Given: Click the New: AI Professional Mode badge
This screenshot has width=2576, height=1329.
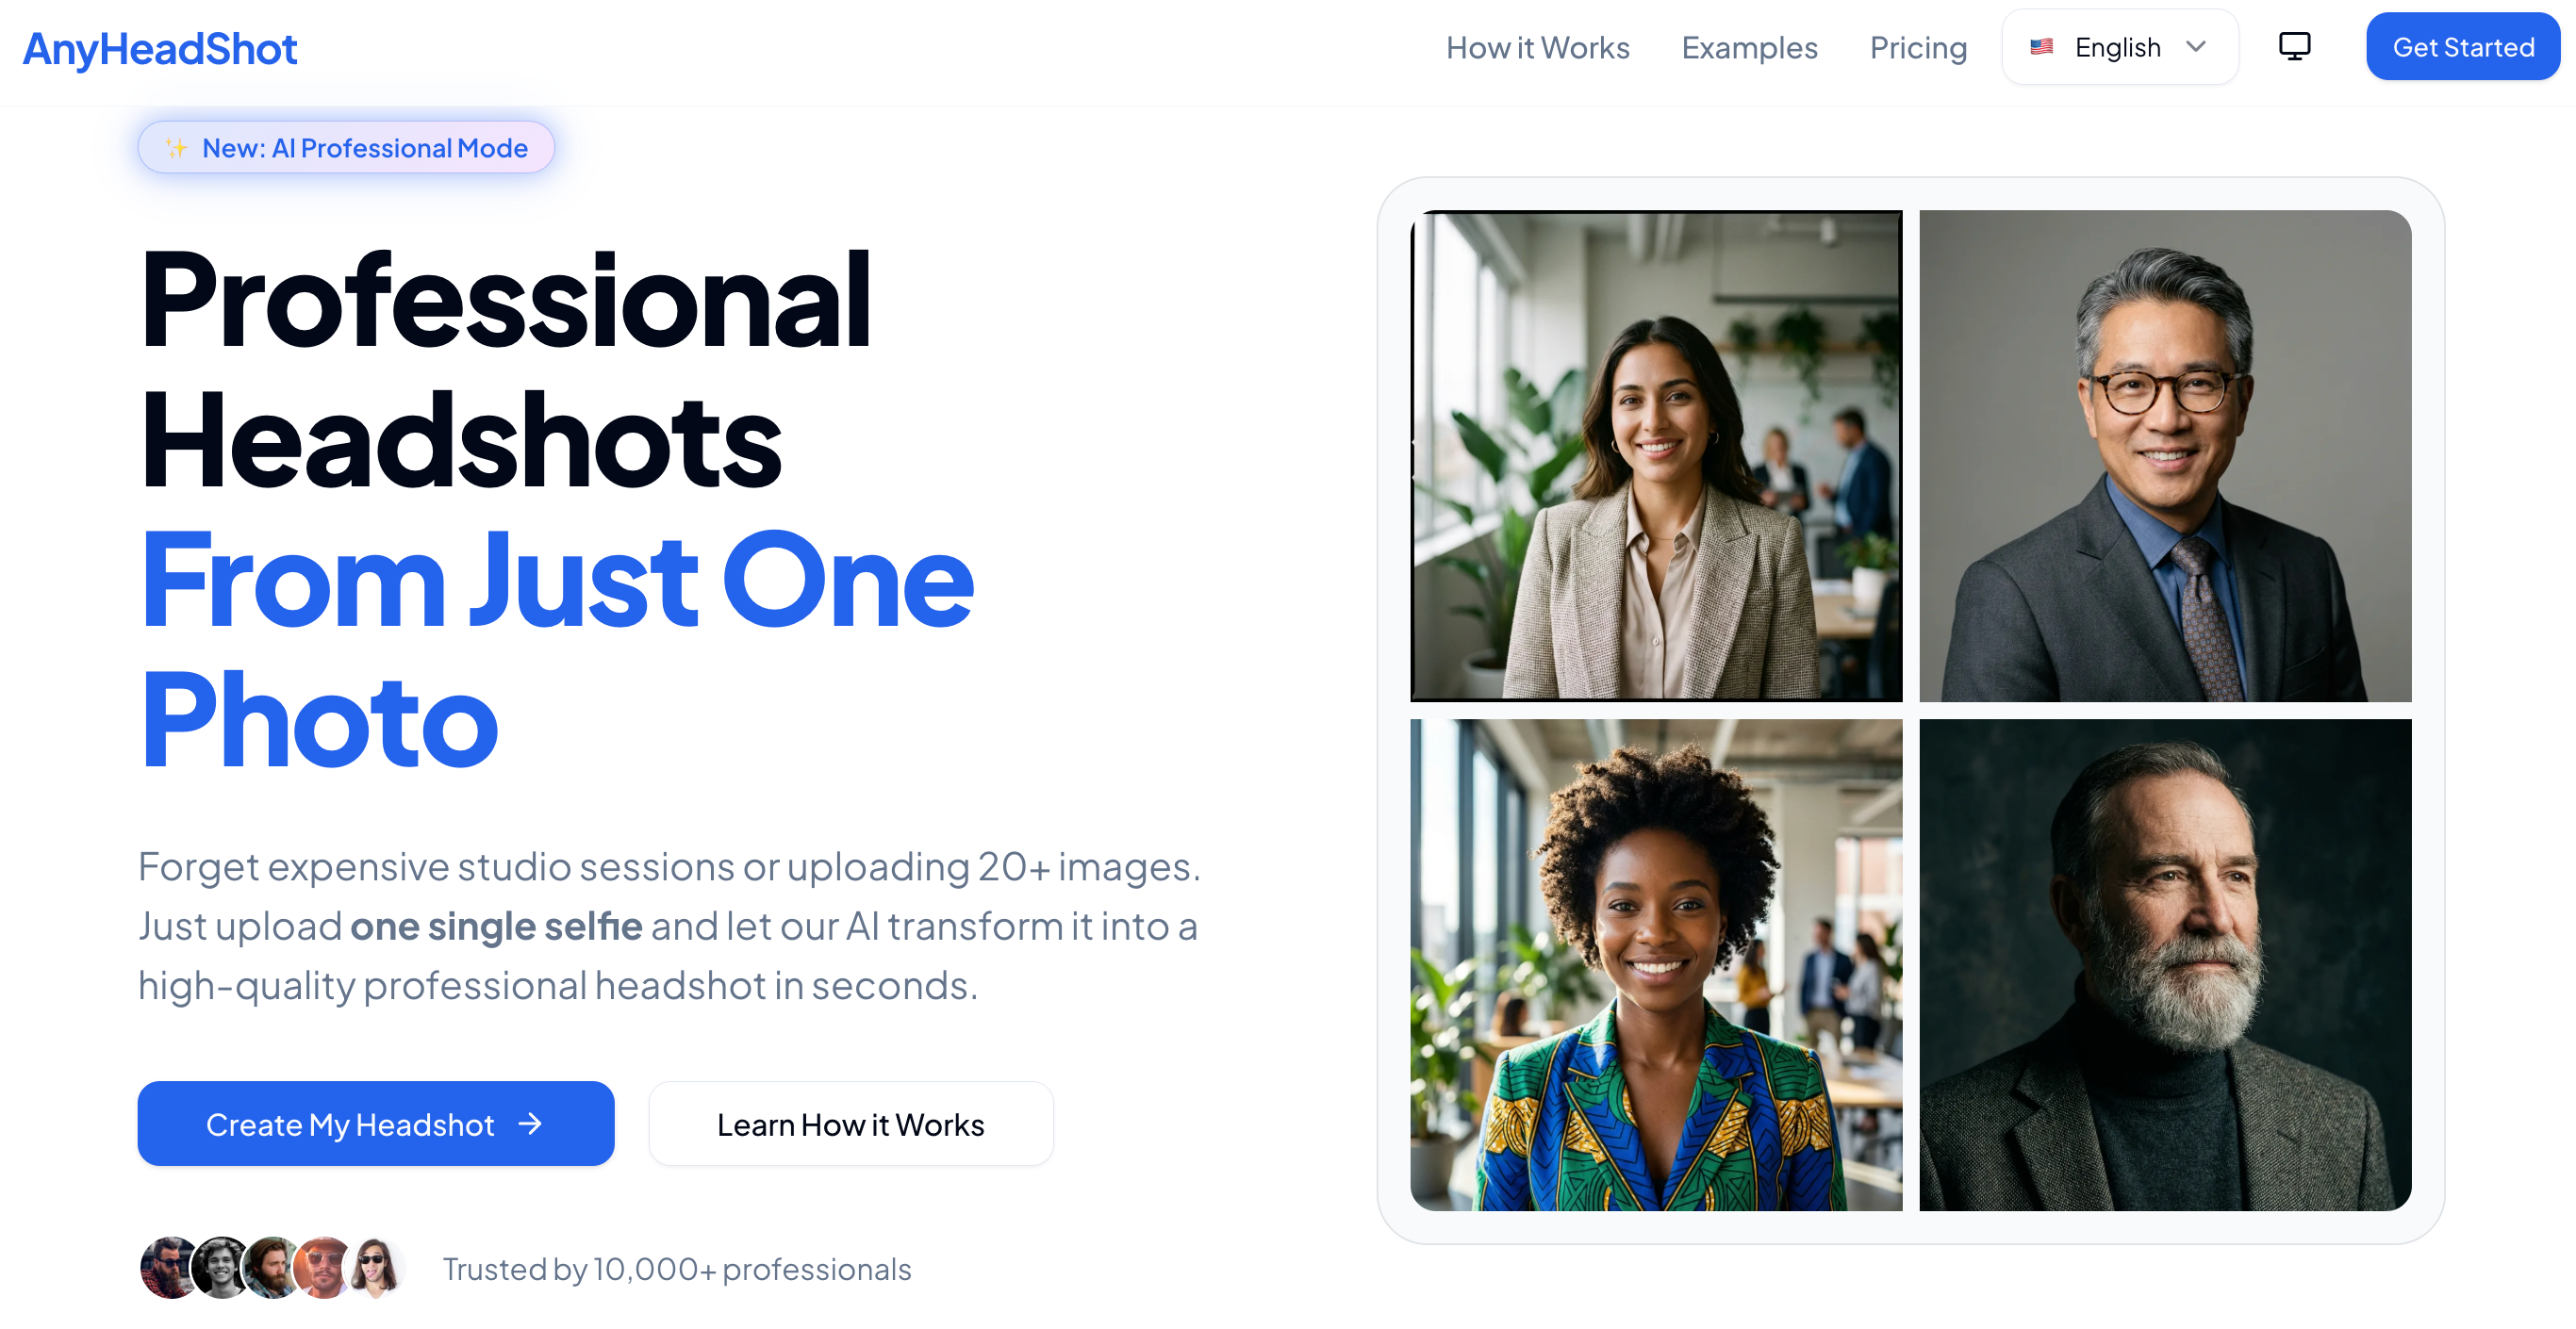Looking at the screenshot, I should pos(346,148).
